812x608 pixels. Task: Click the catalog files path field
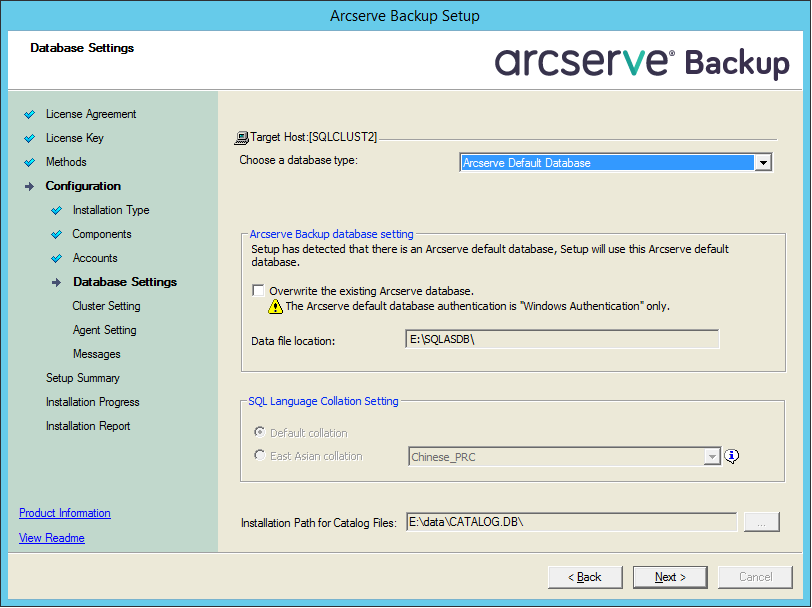570,522
